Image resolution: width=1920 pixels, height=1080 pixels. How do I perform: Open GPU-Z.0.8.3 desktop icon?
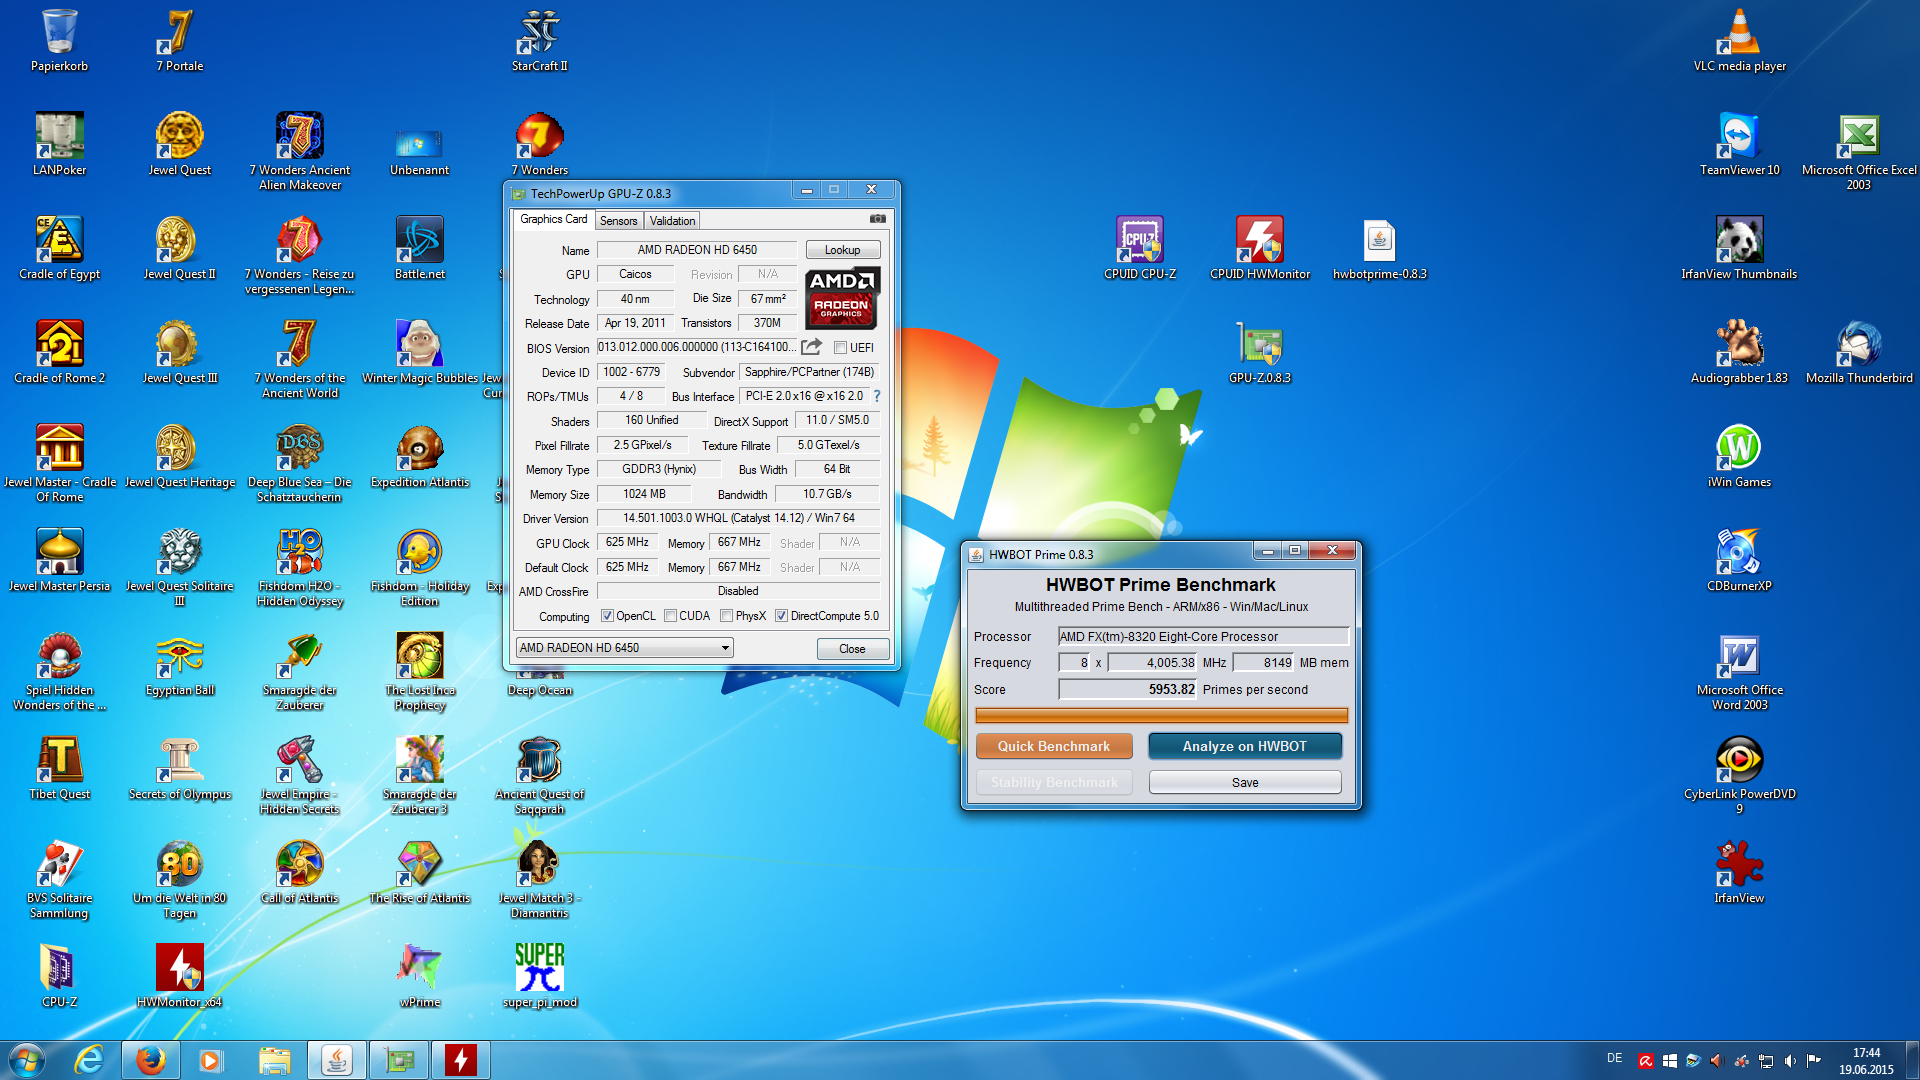tap(1260, 352)
